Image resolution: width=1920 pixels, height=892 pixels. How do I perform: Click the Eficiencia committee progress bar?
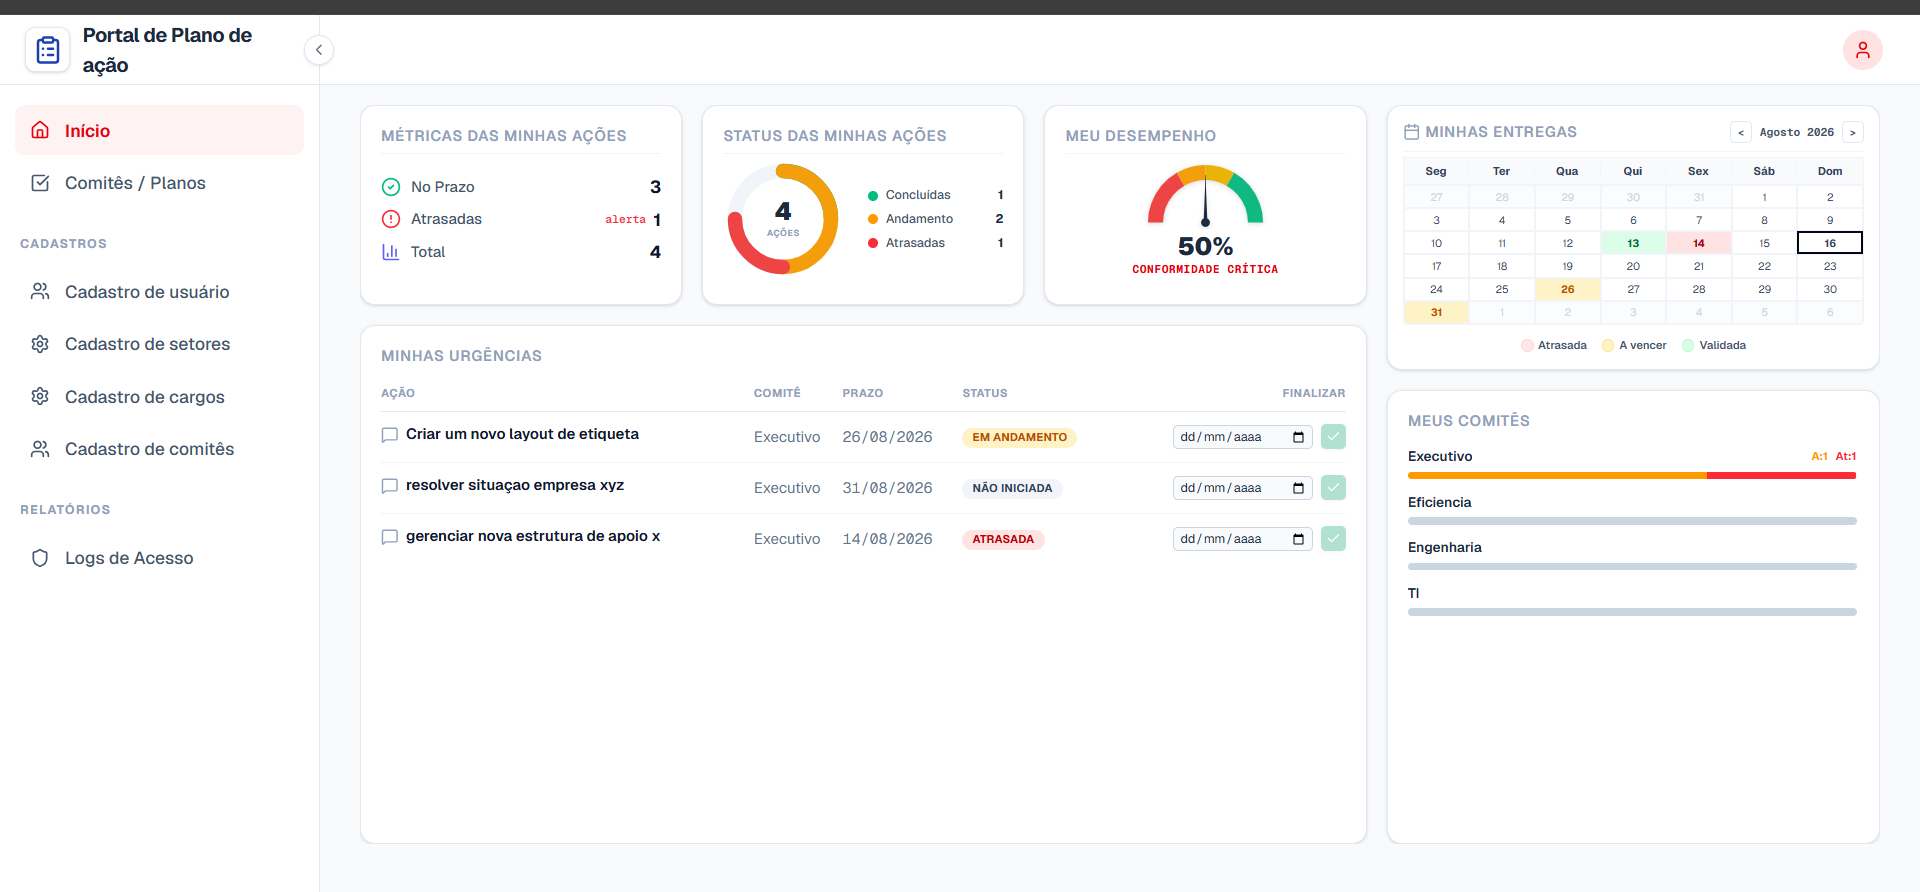click(x=1632, y=521)
